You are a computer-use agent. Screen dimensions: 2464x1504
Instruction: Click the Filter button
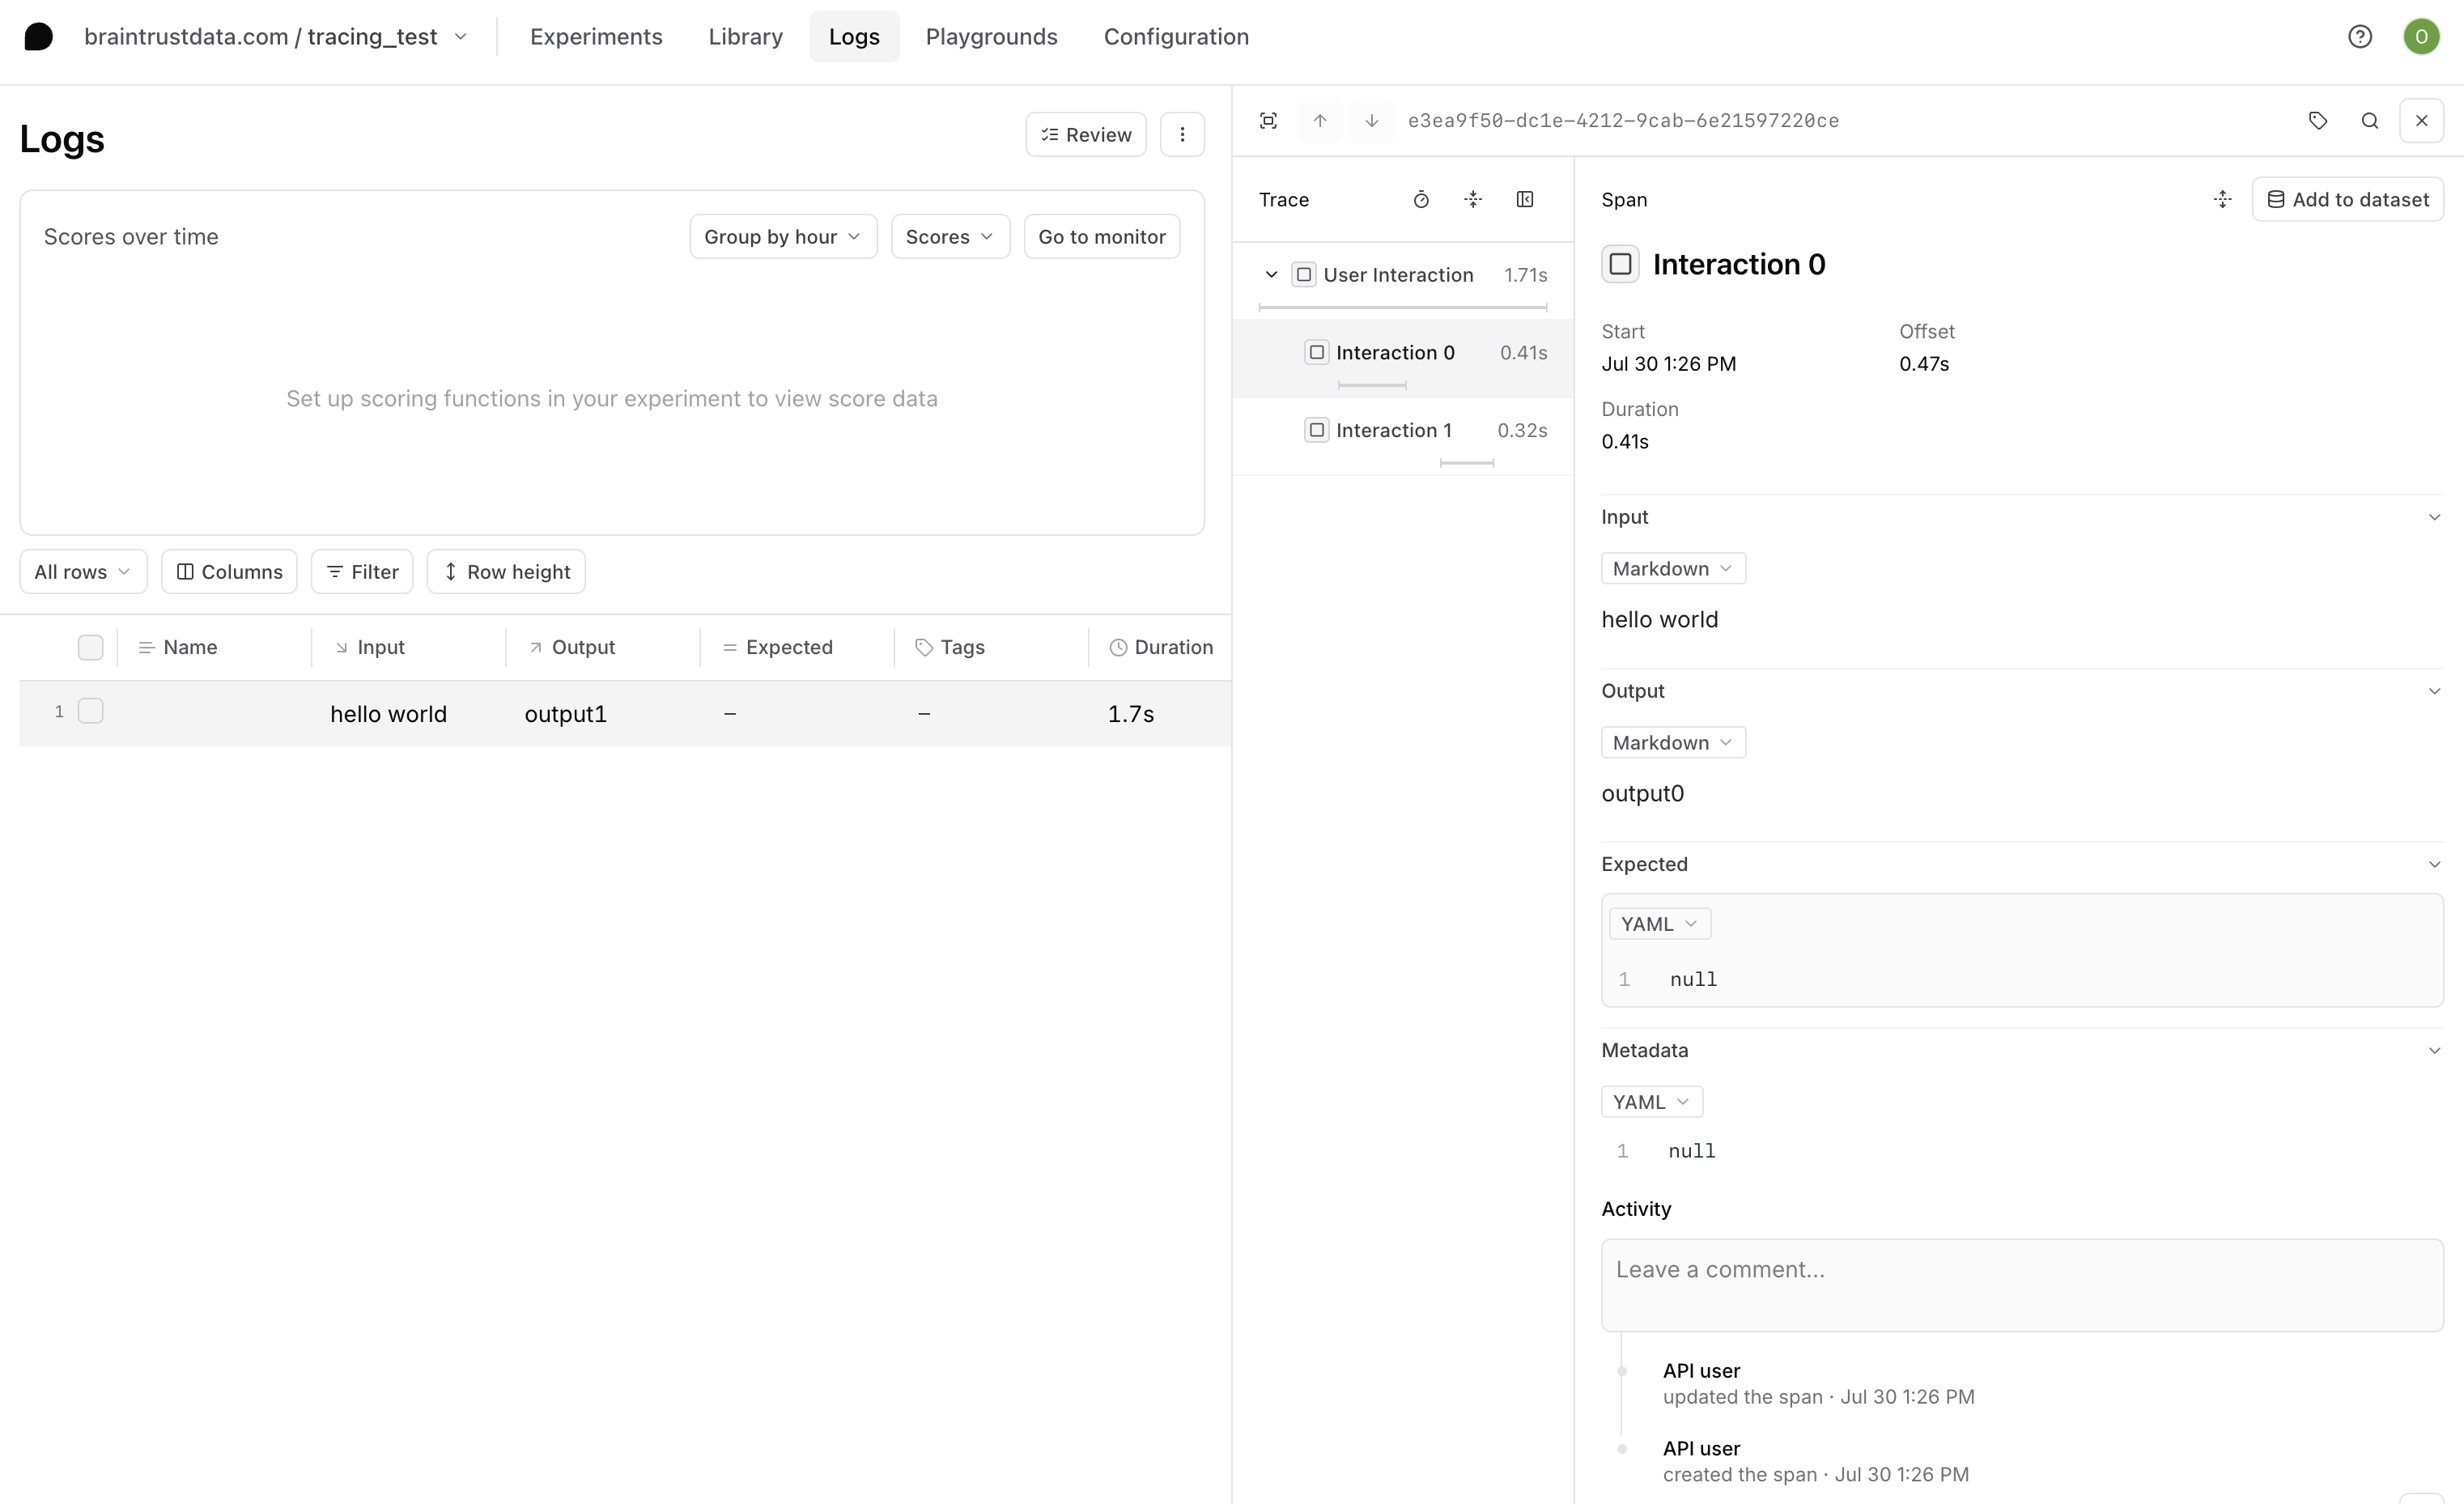point(362,572)
